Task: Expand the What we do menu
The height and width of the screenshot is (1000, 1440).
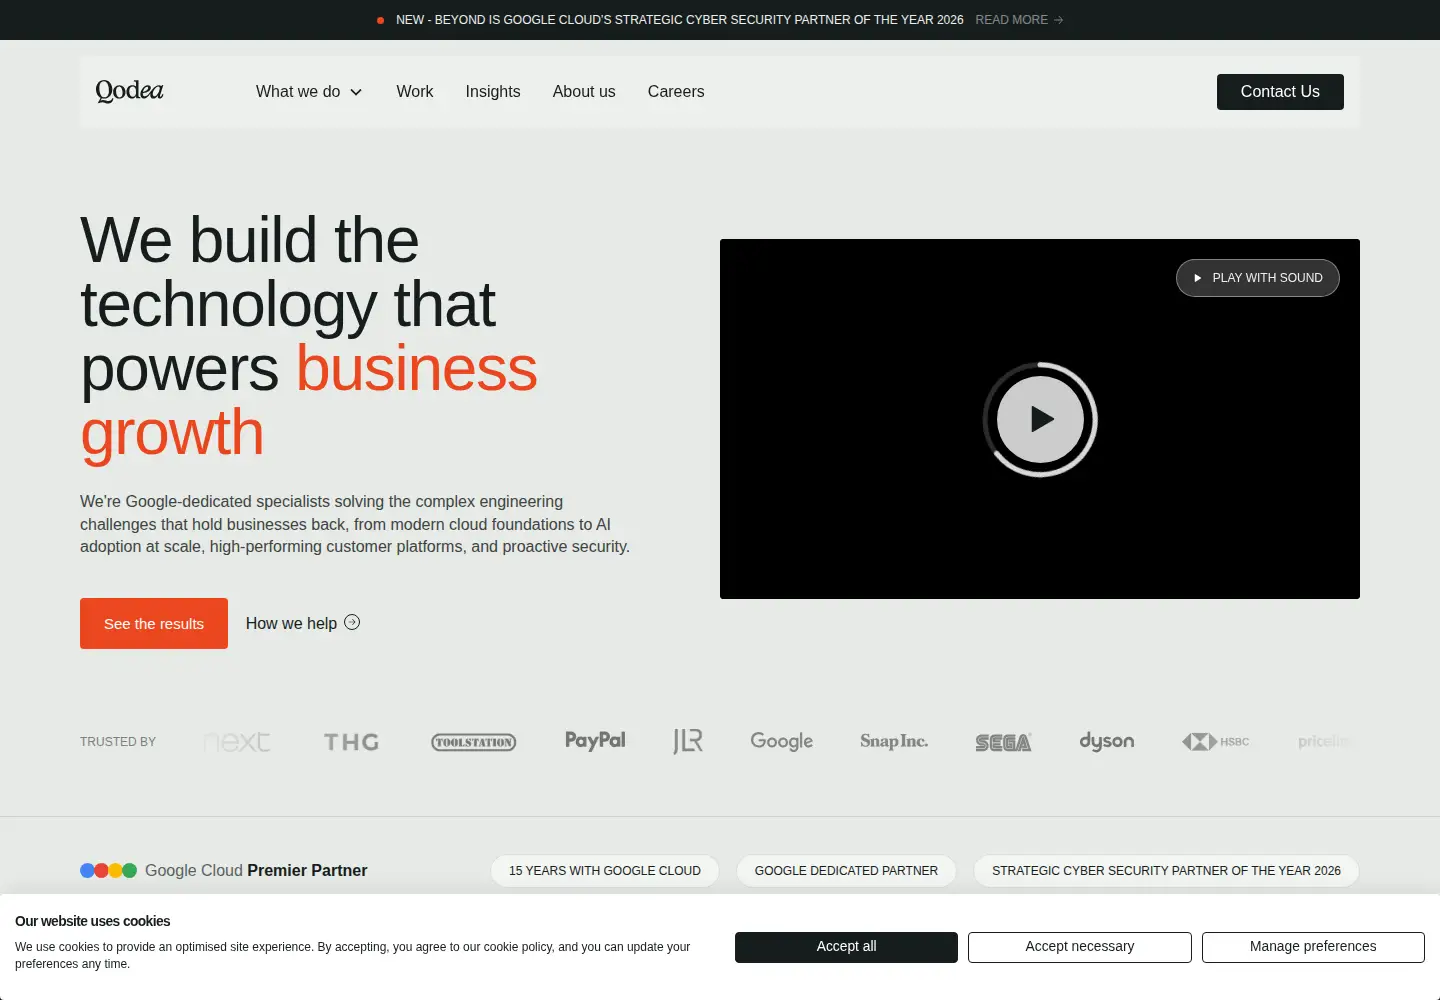Action: pyautogui.click(x=309, y=92)
